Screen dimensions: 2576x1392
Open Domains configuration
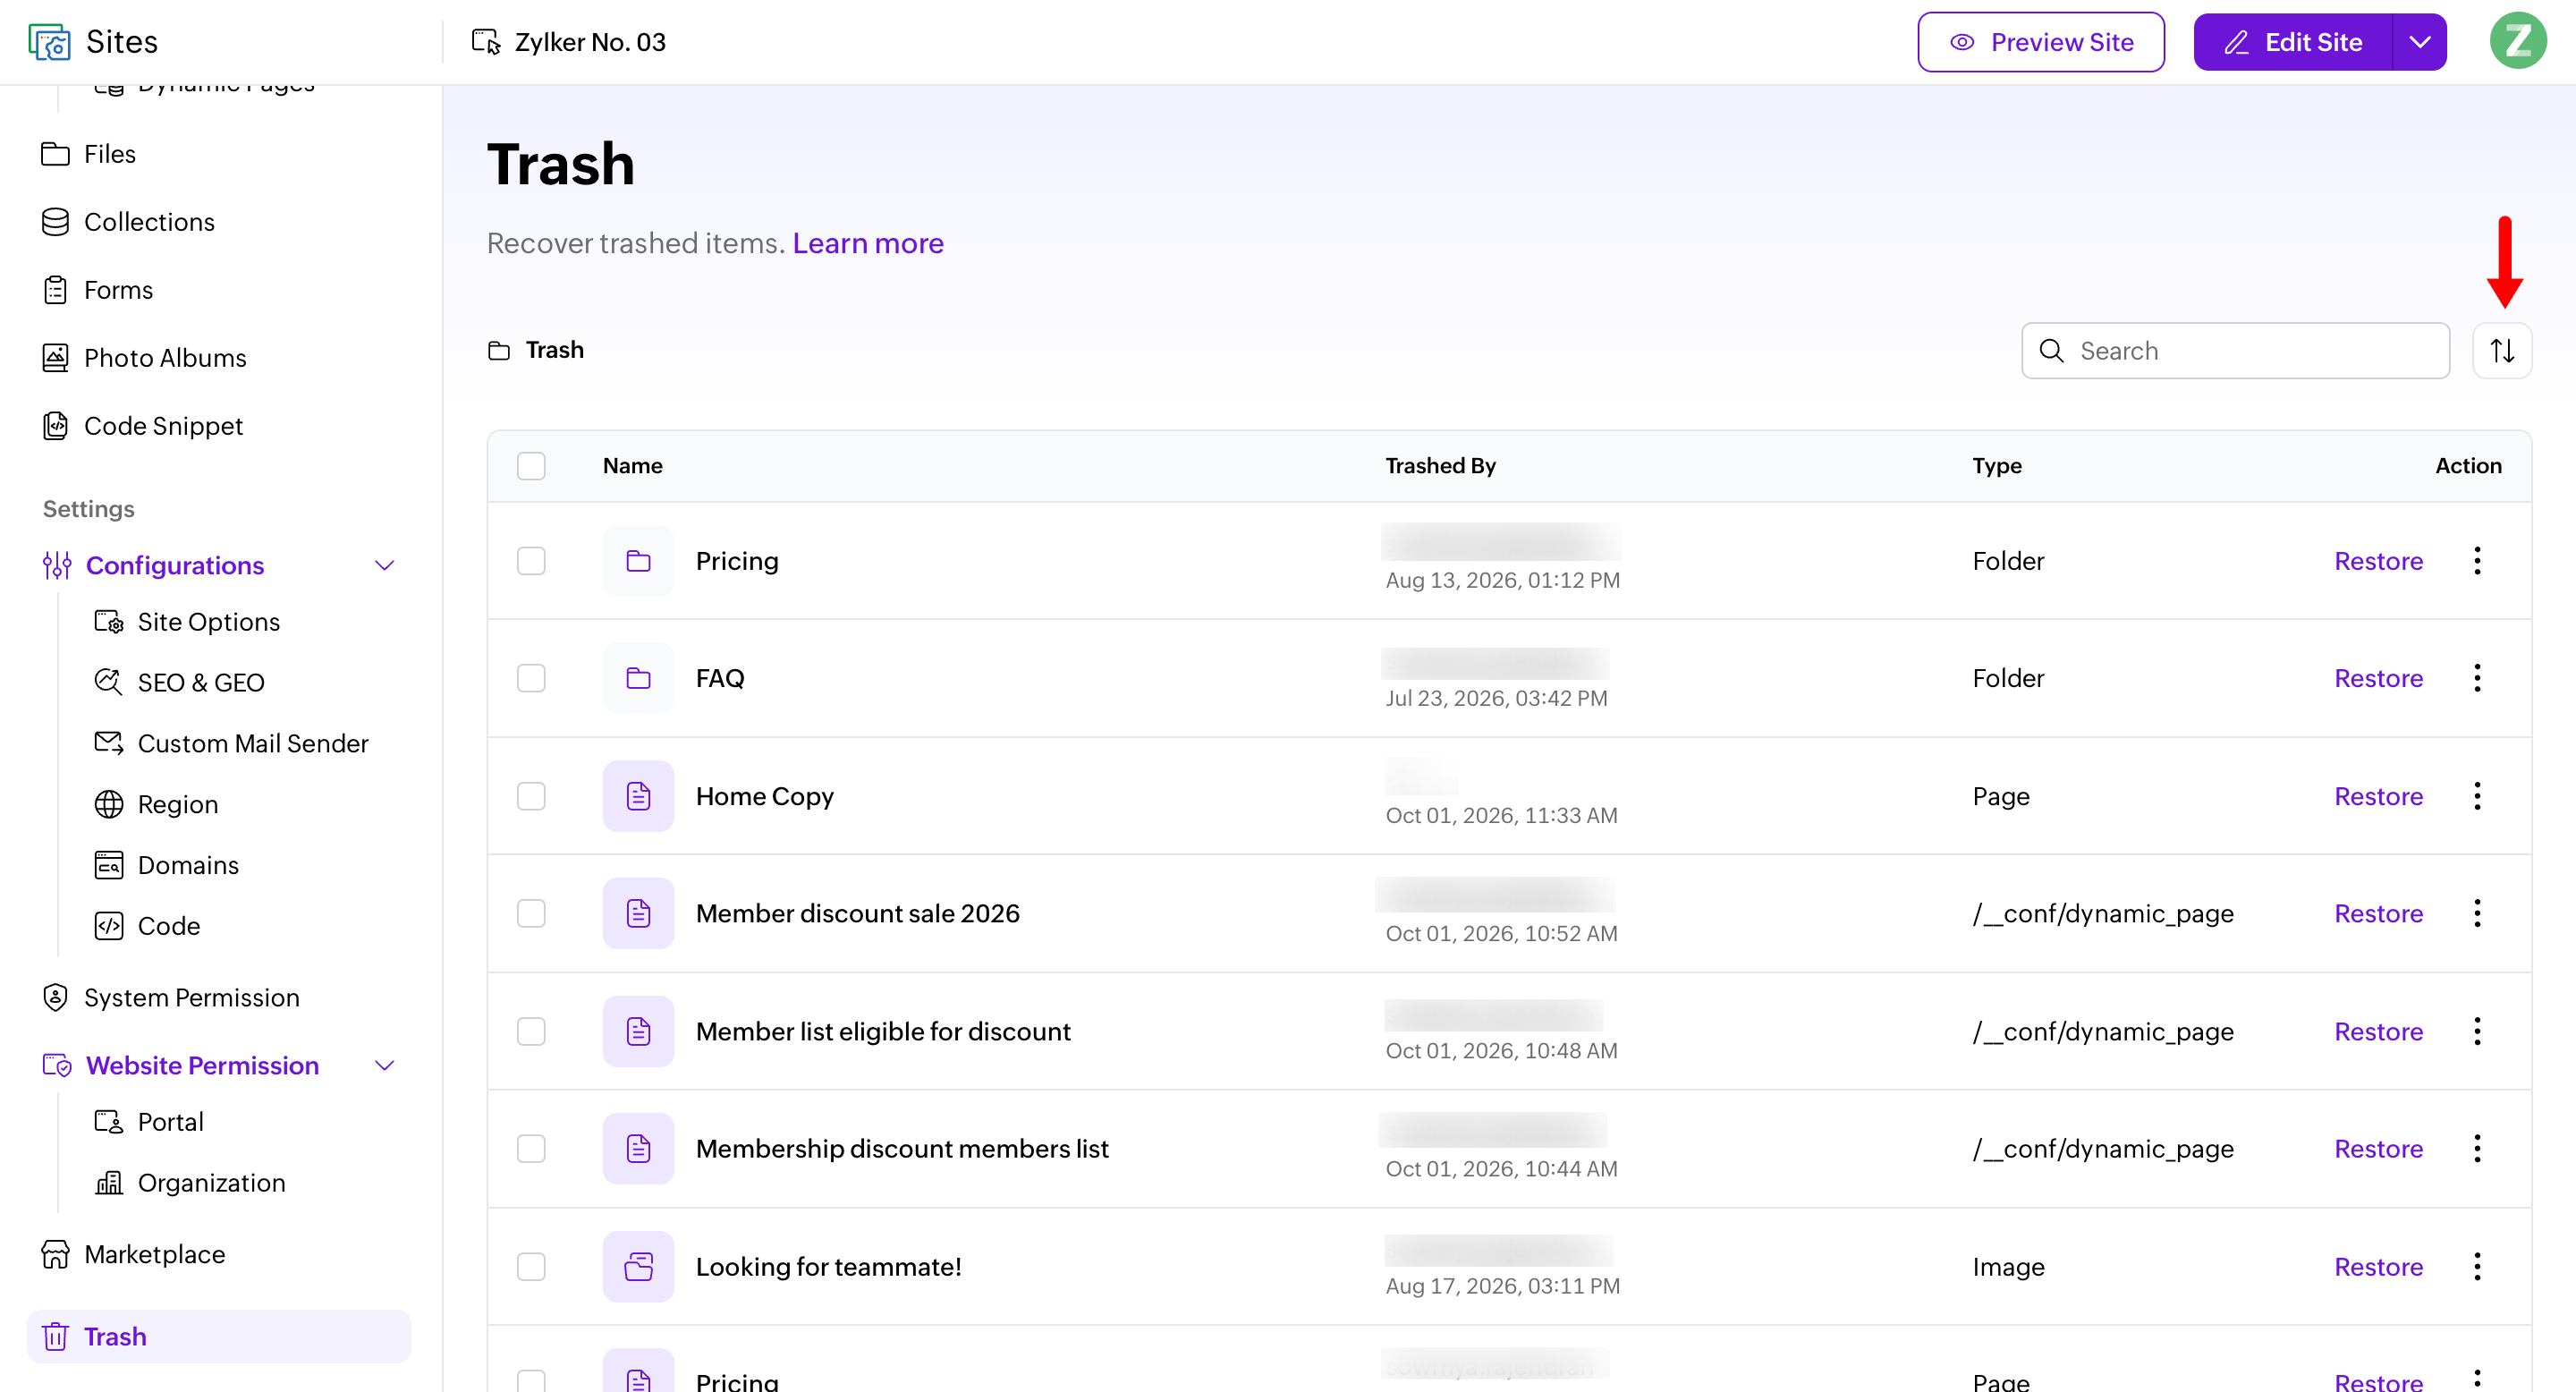click(188, 865)
